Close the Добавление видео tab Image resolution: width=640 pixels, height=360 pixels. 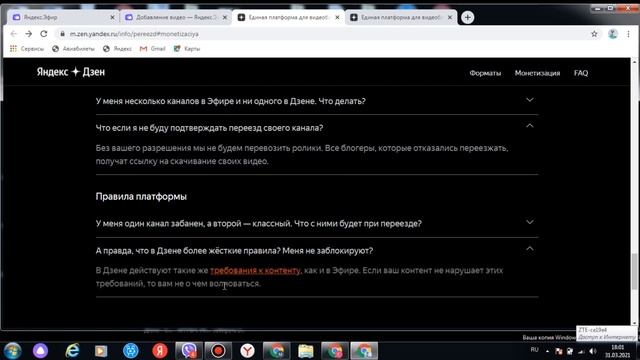pos(224,17)
